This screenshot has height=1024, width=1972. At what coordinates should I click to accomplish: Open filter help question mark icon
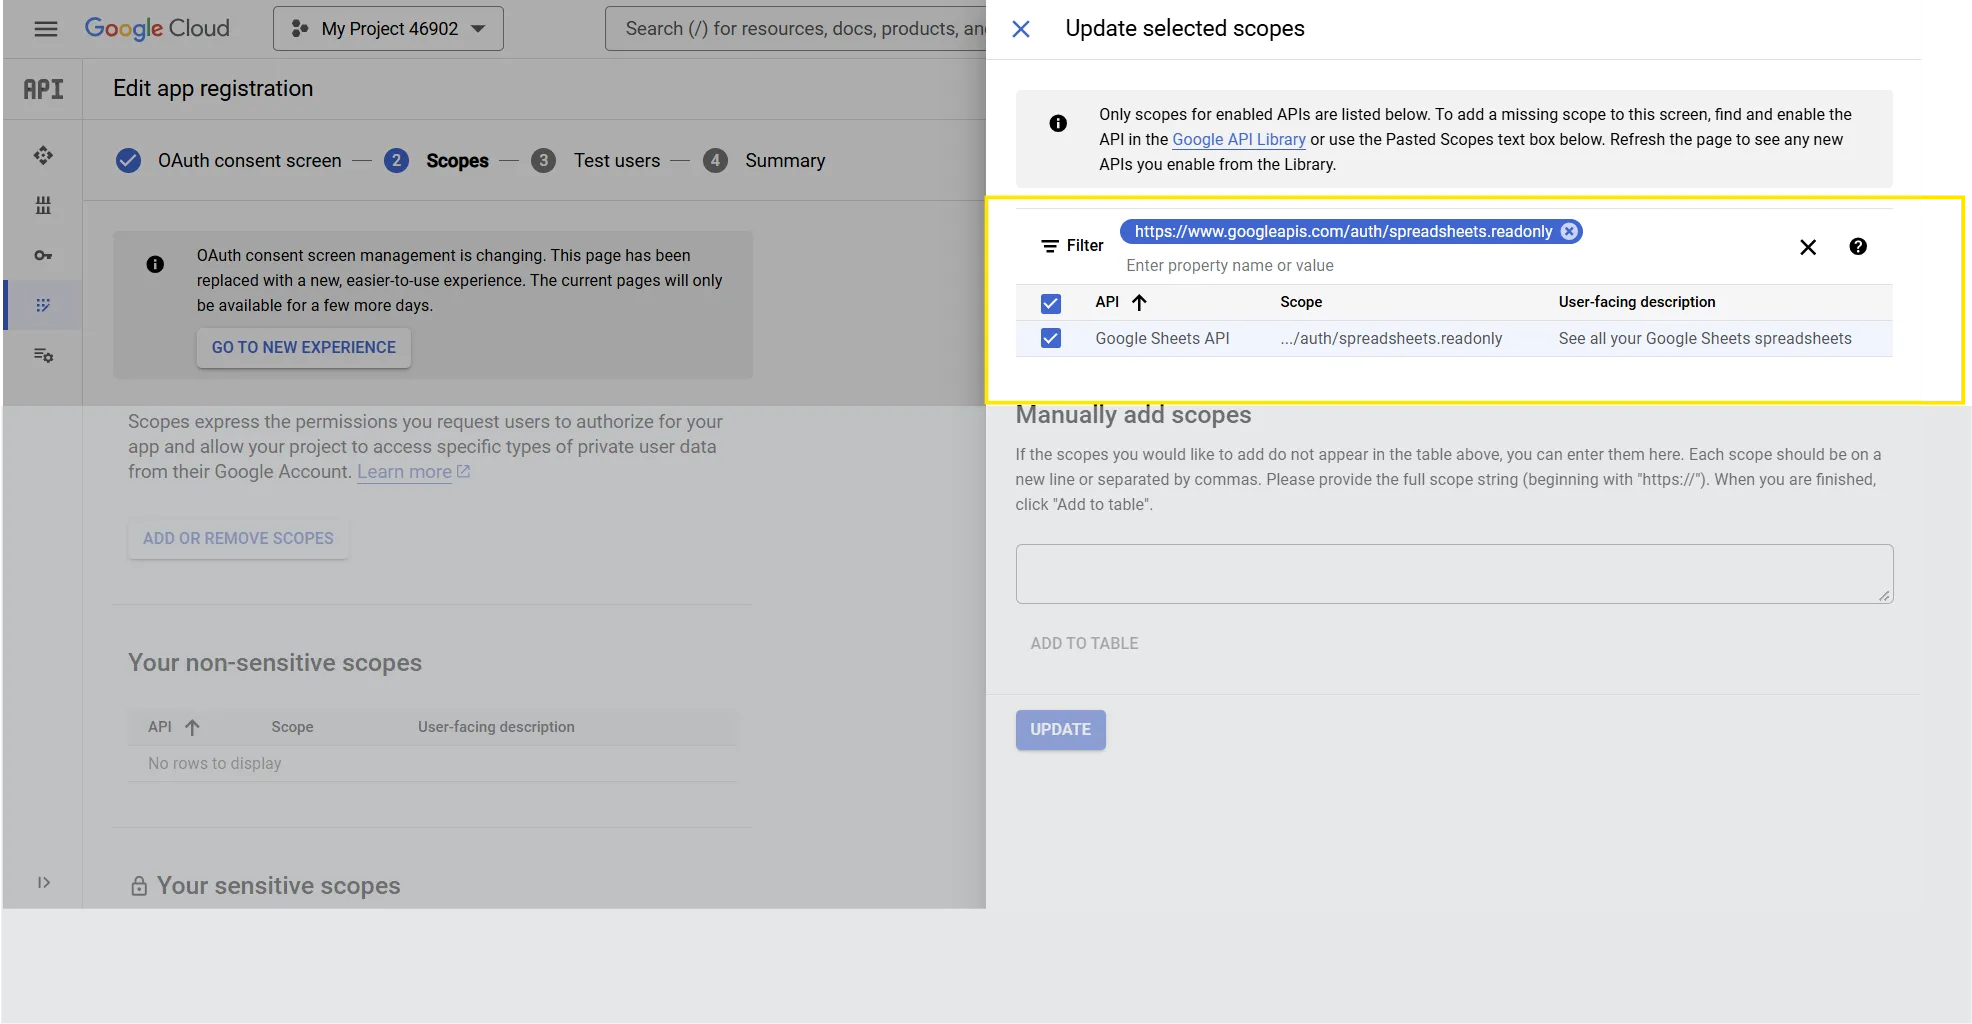click(1858, 247)
